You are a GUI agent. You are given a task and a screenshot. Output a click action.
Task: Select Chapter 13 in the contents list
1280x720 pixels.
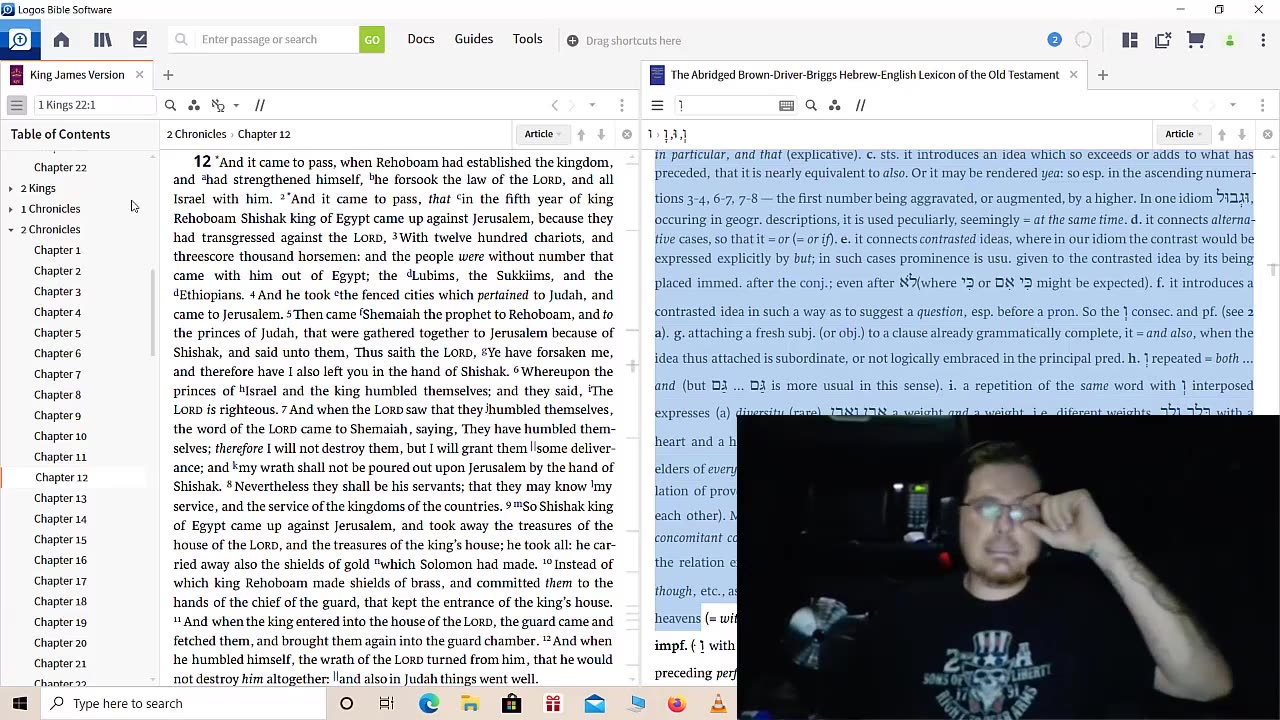(60, 498)
